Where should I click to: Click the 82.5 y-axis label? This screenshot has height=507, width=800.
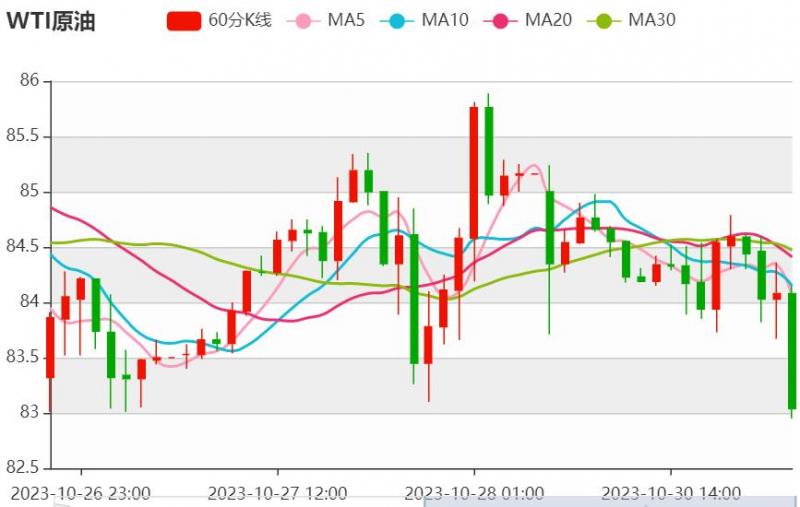tap(23, 467)
